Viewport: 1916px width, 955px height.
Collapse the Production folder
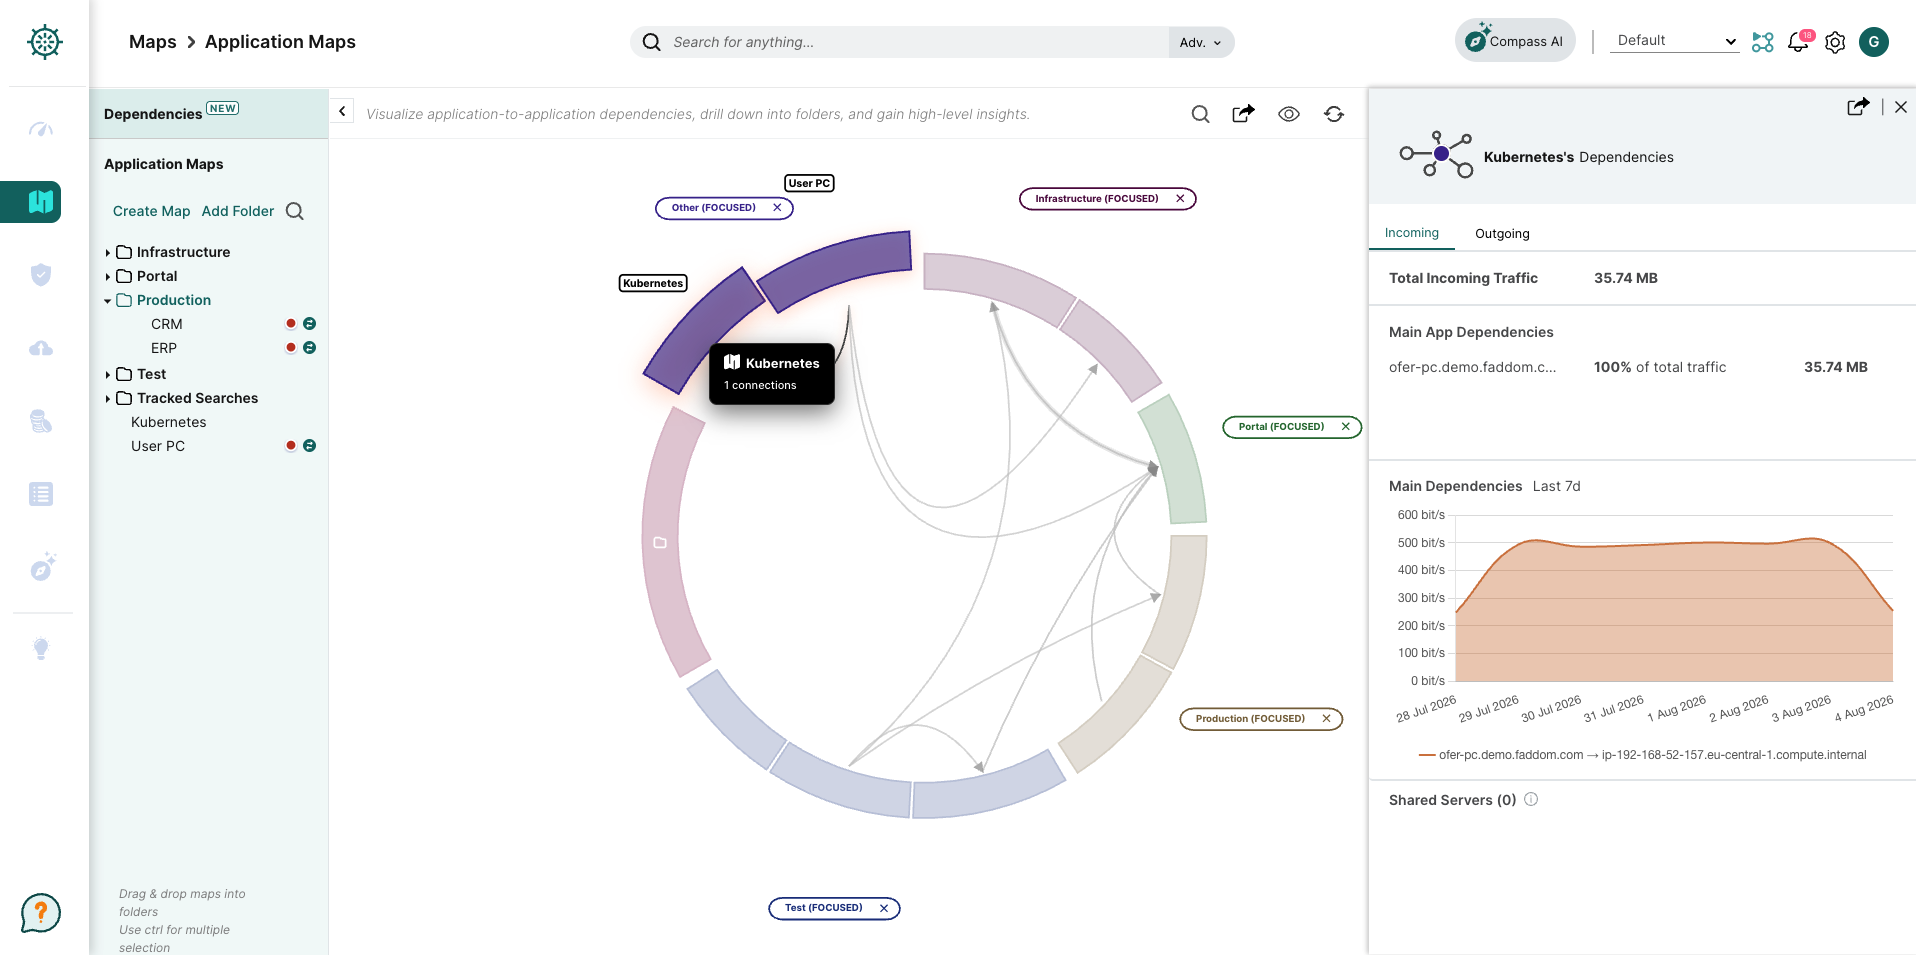(x=108, y=301)
